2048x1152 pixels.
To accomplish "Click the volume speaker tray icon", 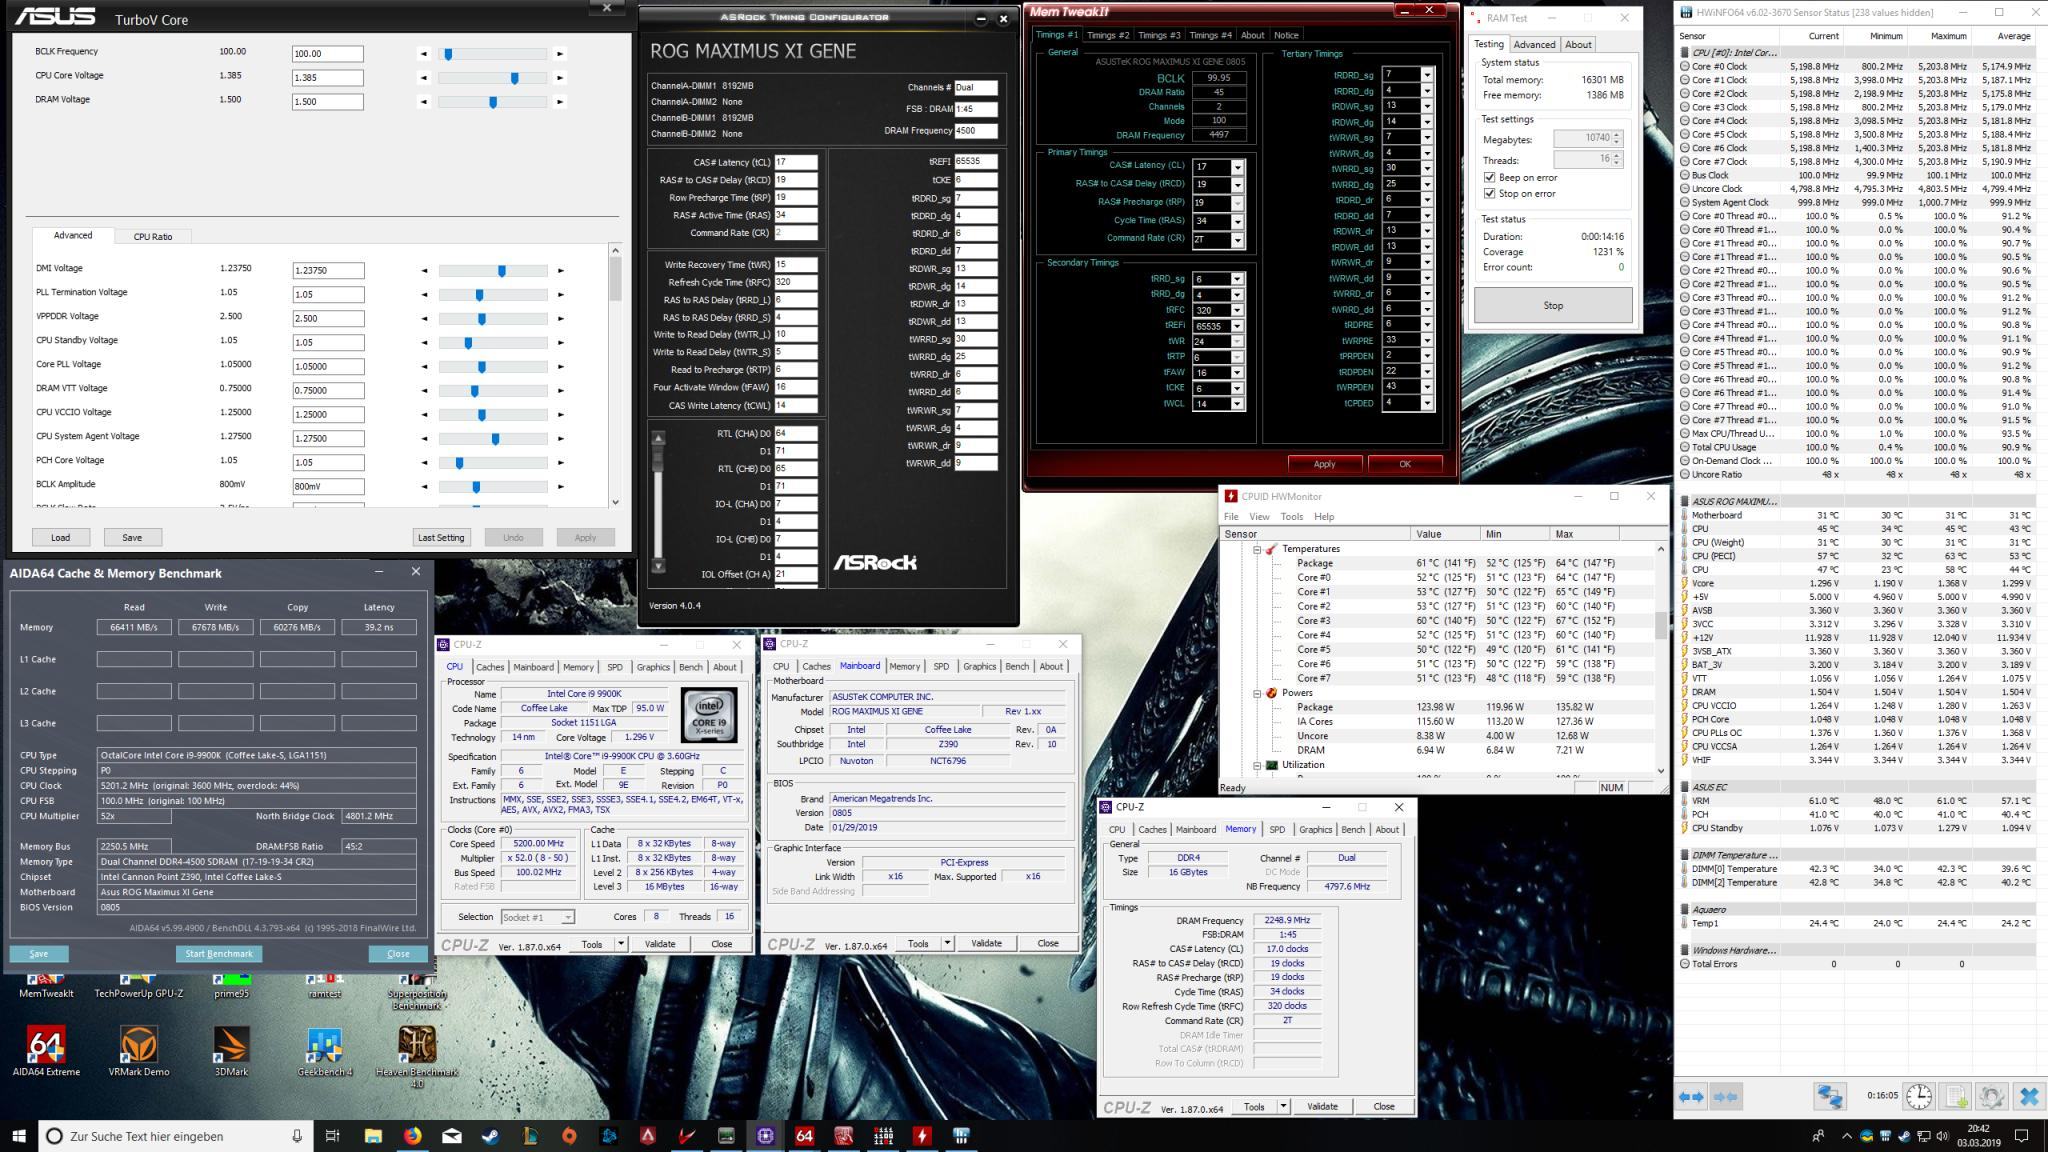I will (x=1941, y=1136).
